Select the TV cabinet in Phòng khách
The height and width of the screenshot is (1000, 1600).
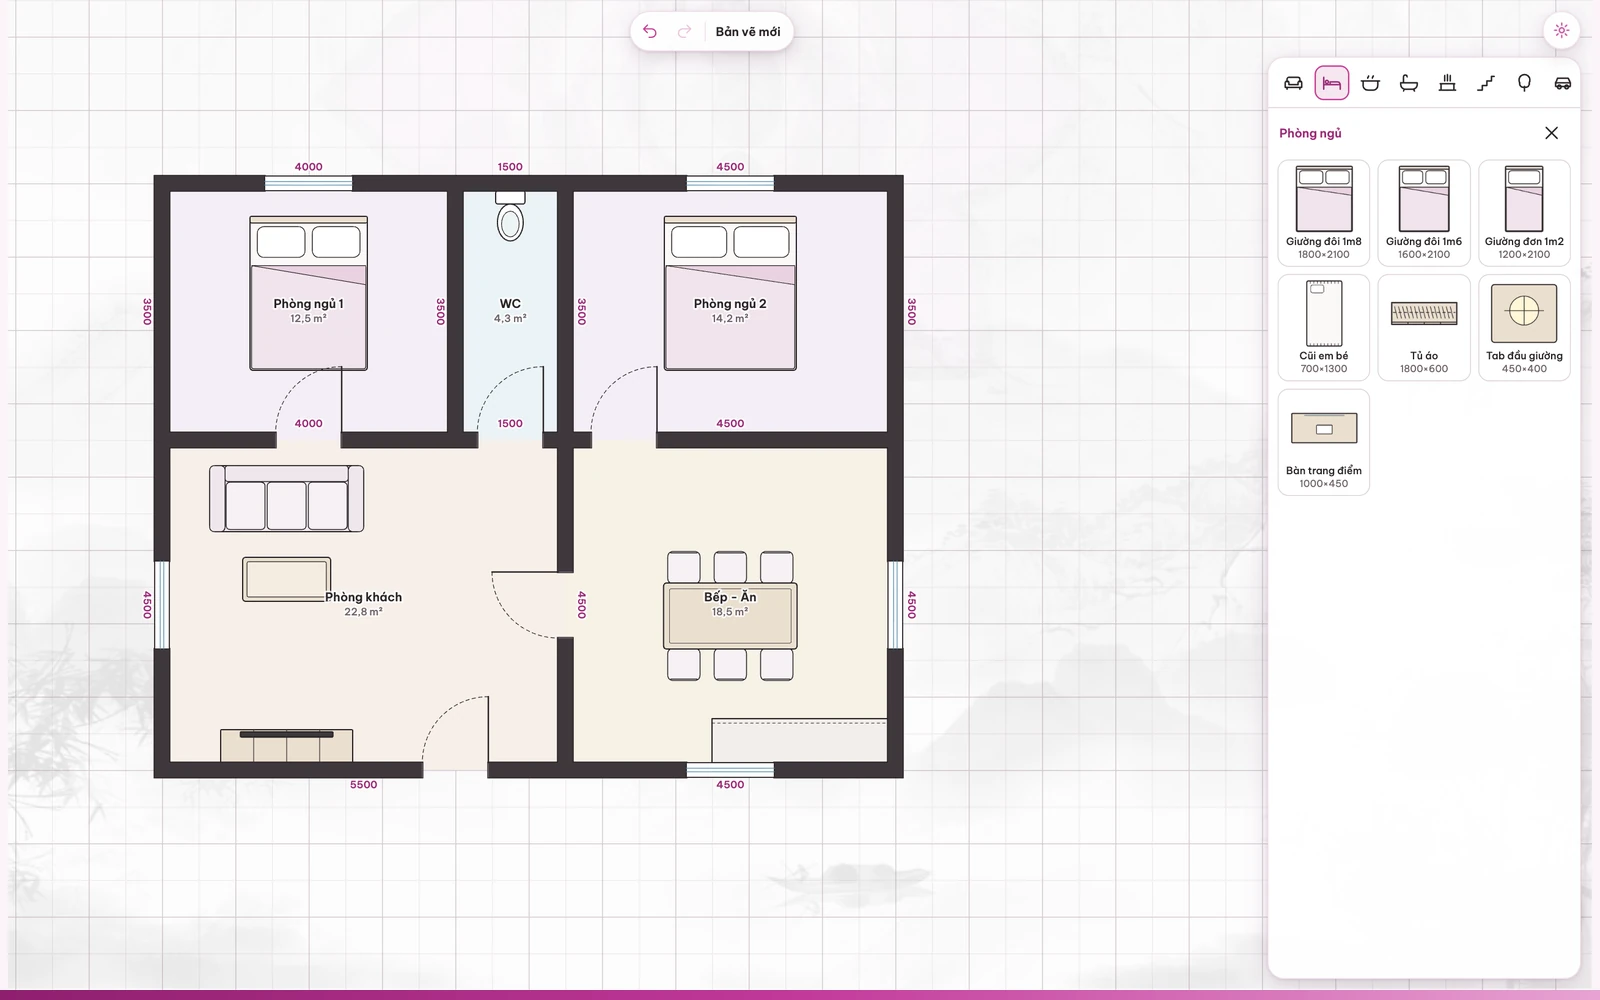point(287,746)
